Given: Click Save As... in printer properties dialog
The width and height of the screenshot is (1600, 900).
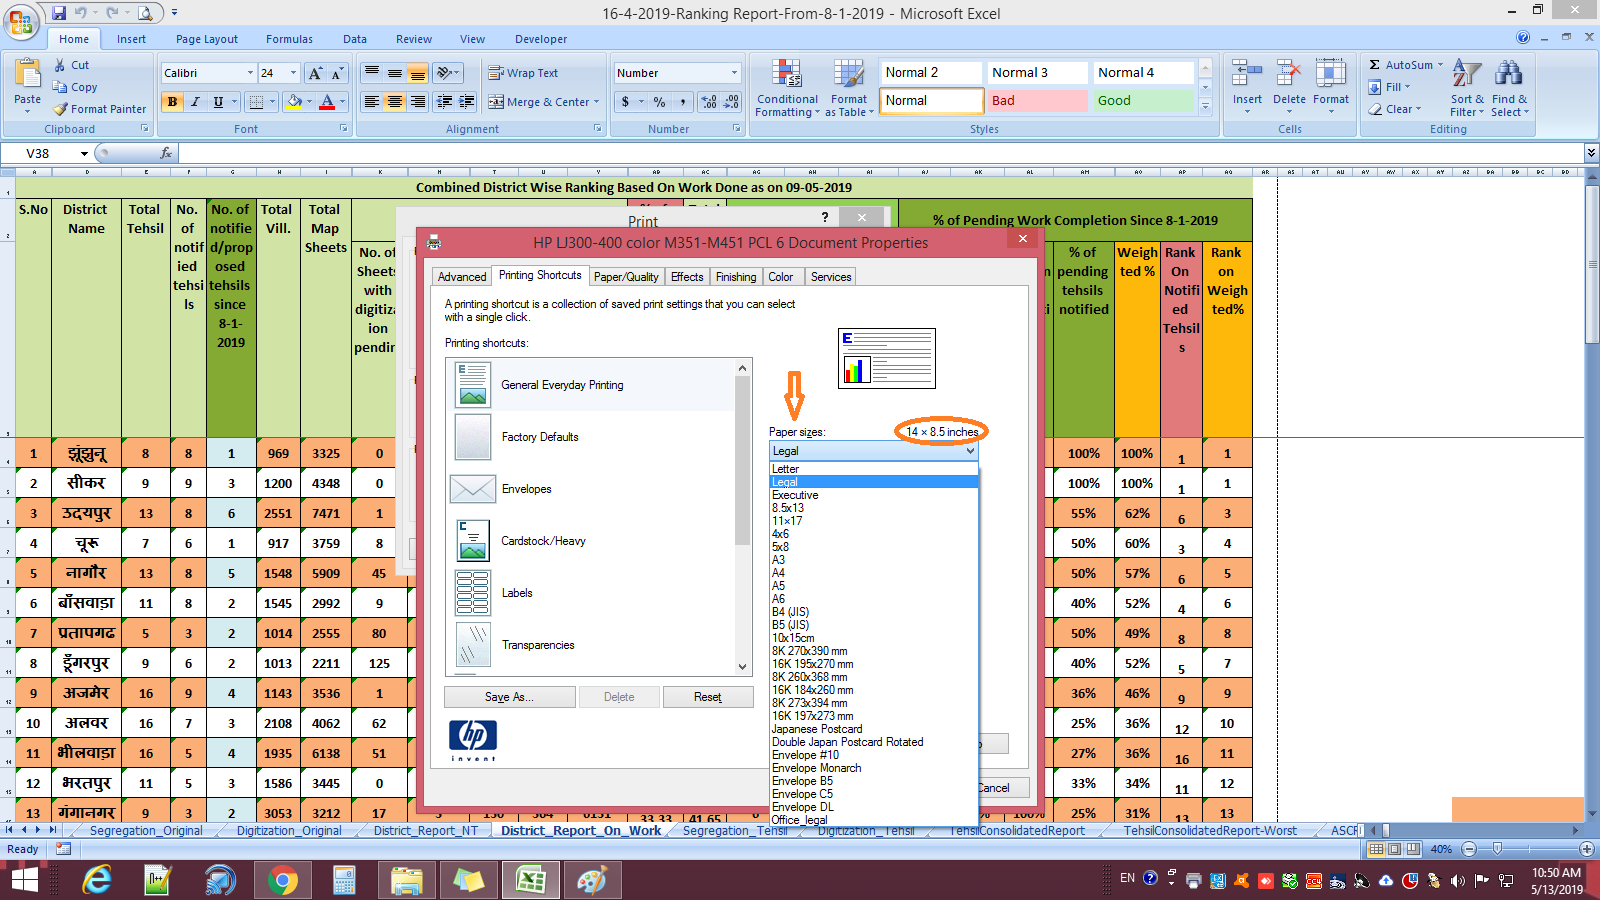Looking at the screenshot, I should point(510,697).
